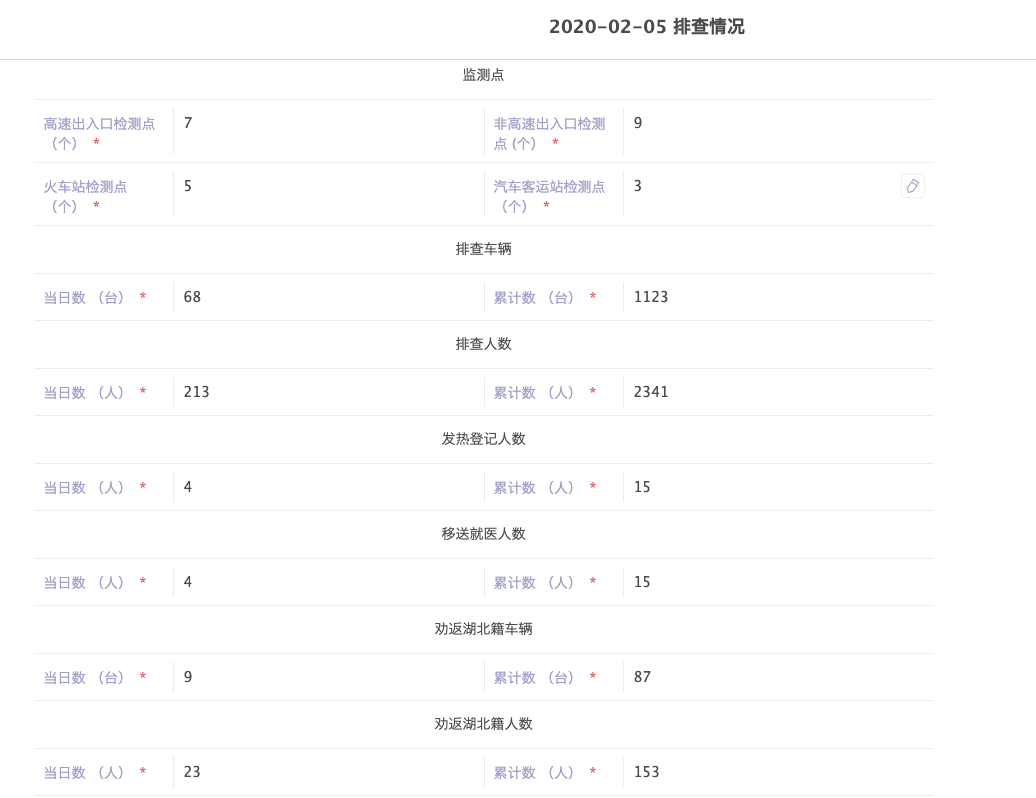Click 累计数（台） label under 劝返湖北籍车辆
The image size is (1036, 798).
pos(534,678)
